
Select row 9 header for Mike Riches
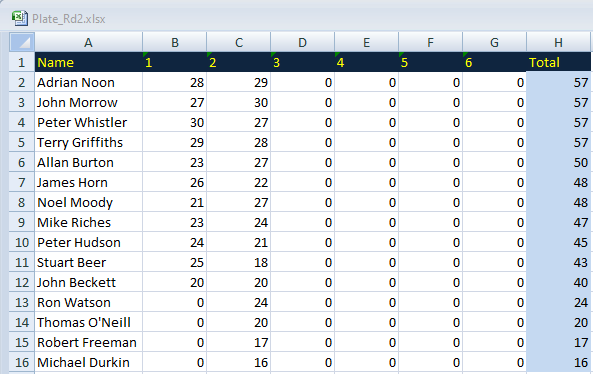click(22, 222)
